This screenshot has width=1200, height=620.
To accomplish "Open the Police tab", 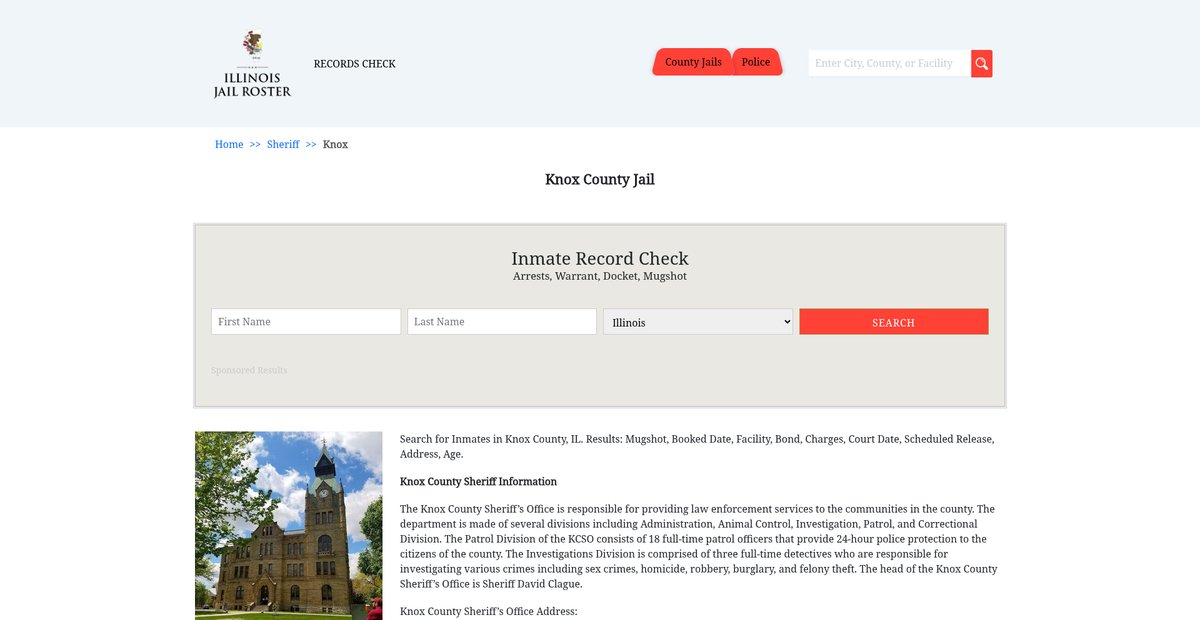I will pos(756,62).
